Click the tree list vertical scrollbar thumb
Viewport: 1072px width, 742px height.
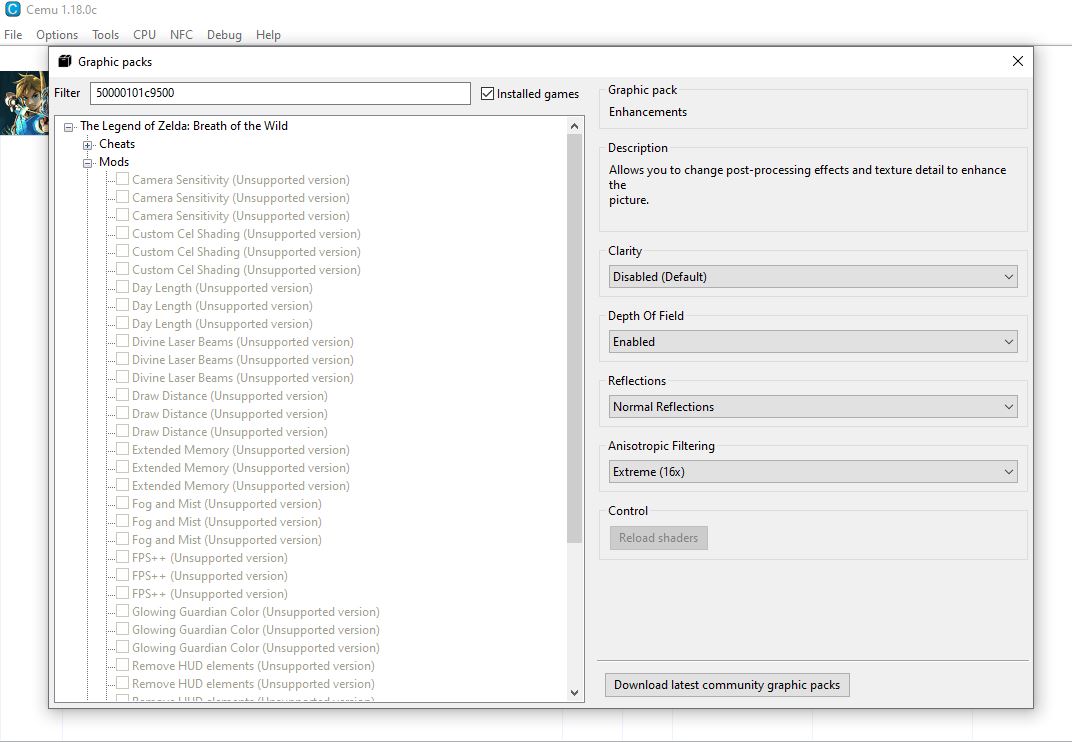click(x=574, y=339)
